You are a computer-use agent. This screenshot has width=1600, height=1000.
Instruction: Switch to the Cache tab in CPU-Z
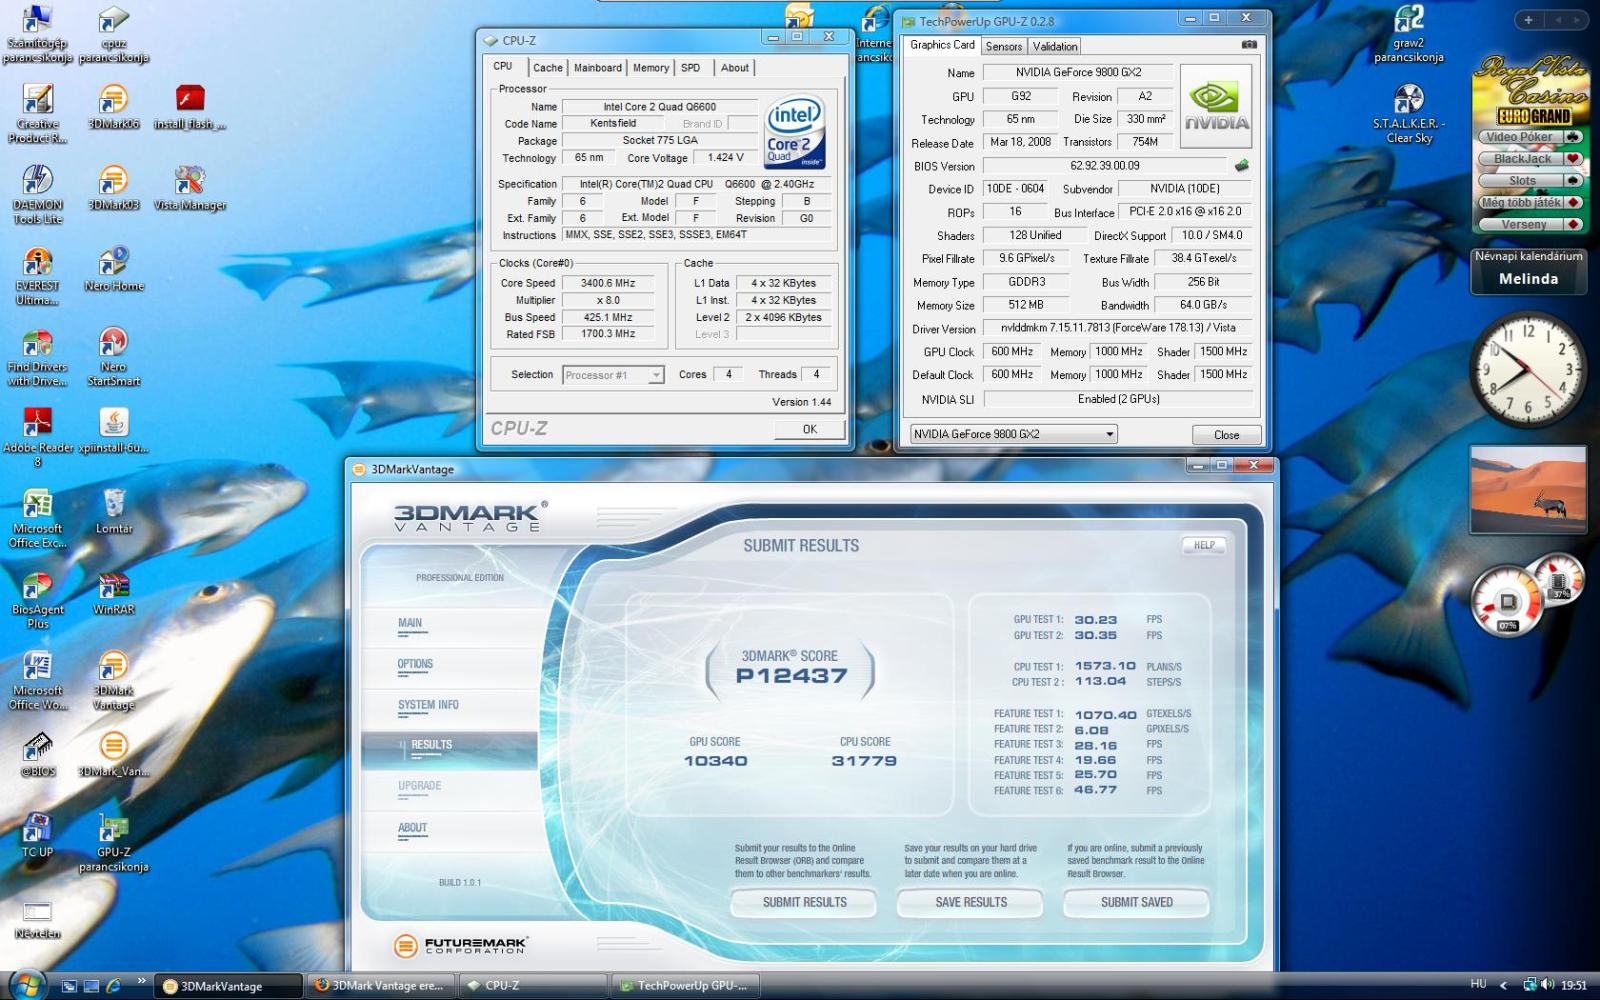click(547, 68)
